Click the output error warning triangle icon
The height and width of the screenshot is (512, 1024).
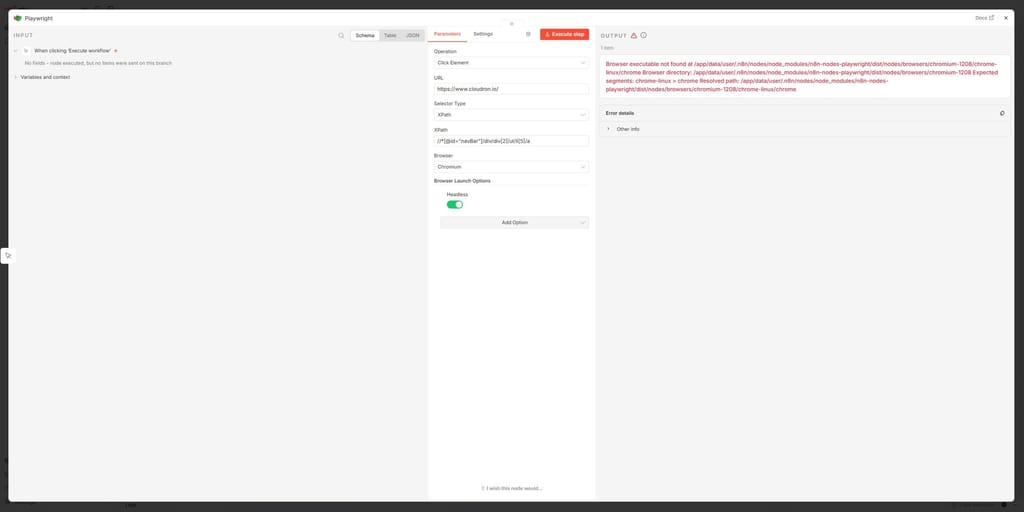[633, 35]
